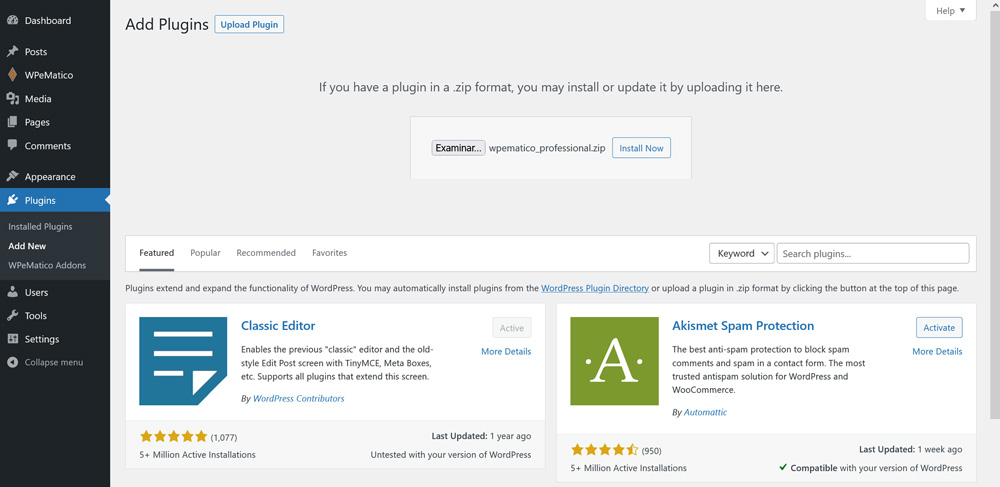Screen dimensions: 1000x487
Task: Click the "Add Plugins" page heading
Action: [167, 24]
